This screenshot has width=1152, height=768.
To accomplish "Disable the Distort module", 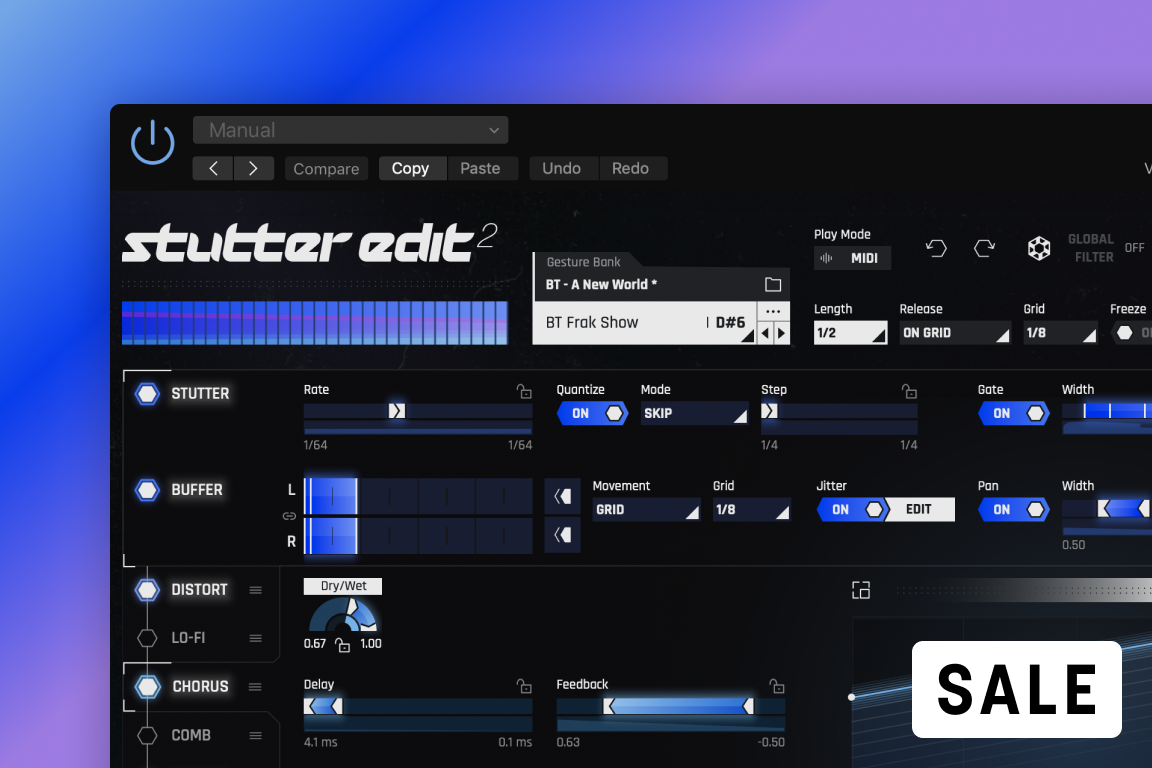I will (x=148, y=589).
